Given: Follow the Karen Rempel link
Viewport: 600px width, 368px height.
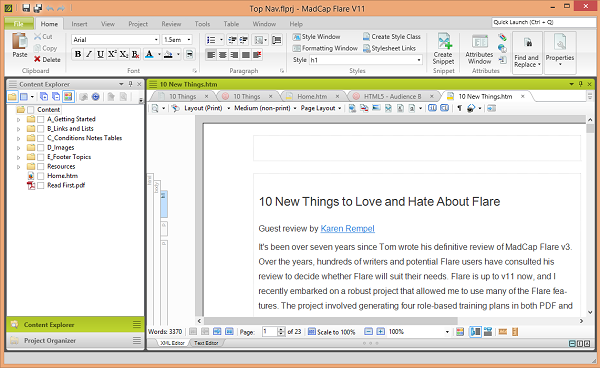Looking at the screenshot, I should pos(347,229).
